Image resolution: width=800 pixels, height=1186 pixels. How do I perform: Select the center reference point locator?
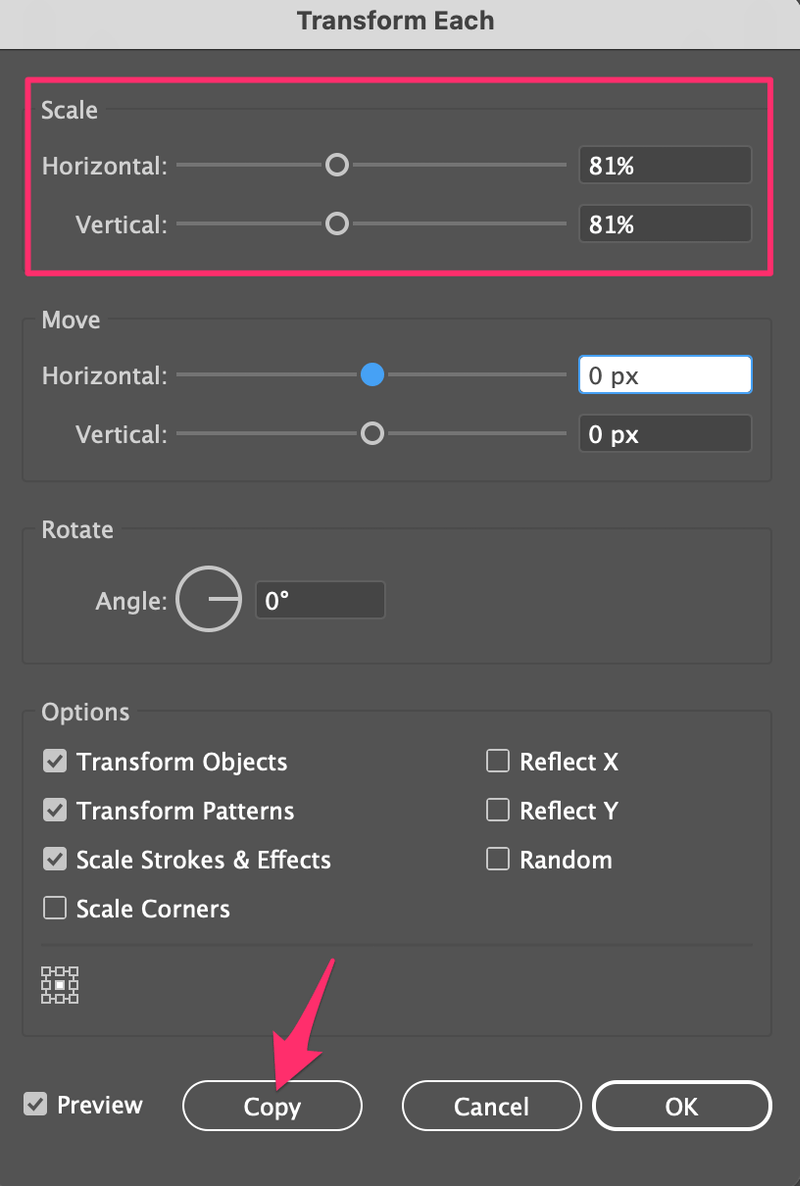coord(60,985)
